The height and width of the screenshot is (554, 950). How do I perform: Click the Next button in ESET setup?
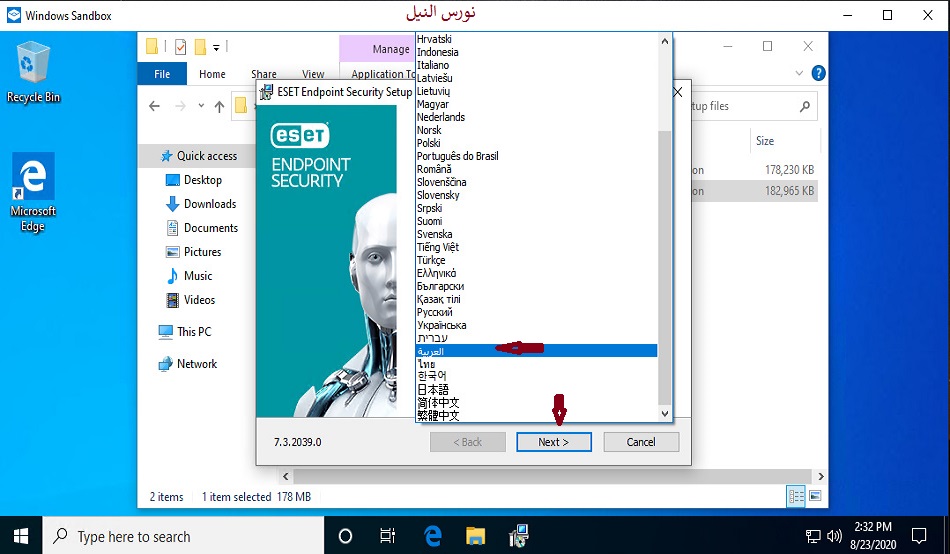point(553,442)
